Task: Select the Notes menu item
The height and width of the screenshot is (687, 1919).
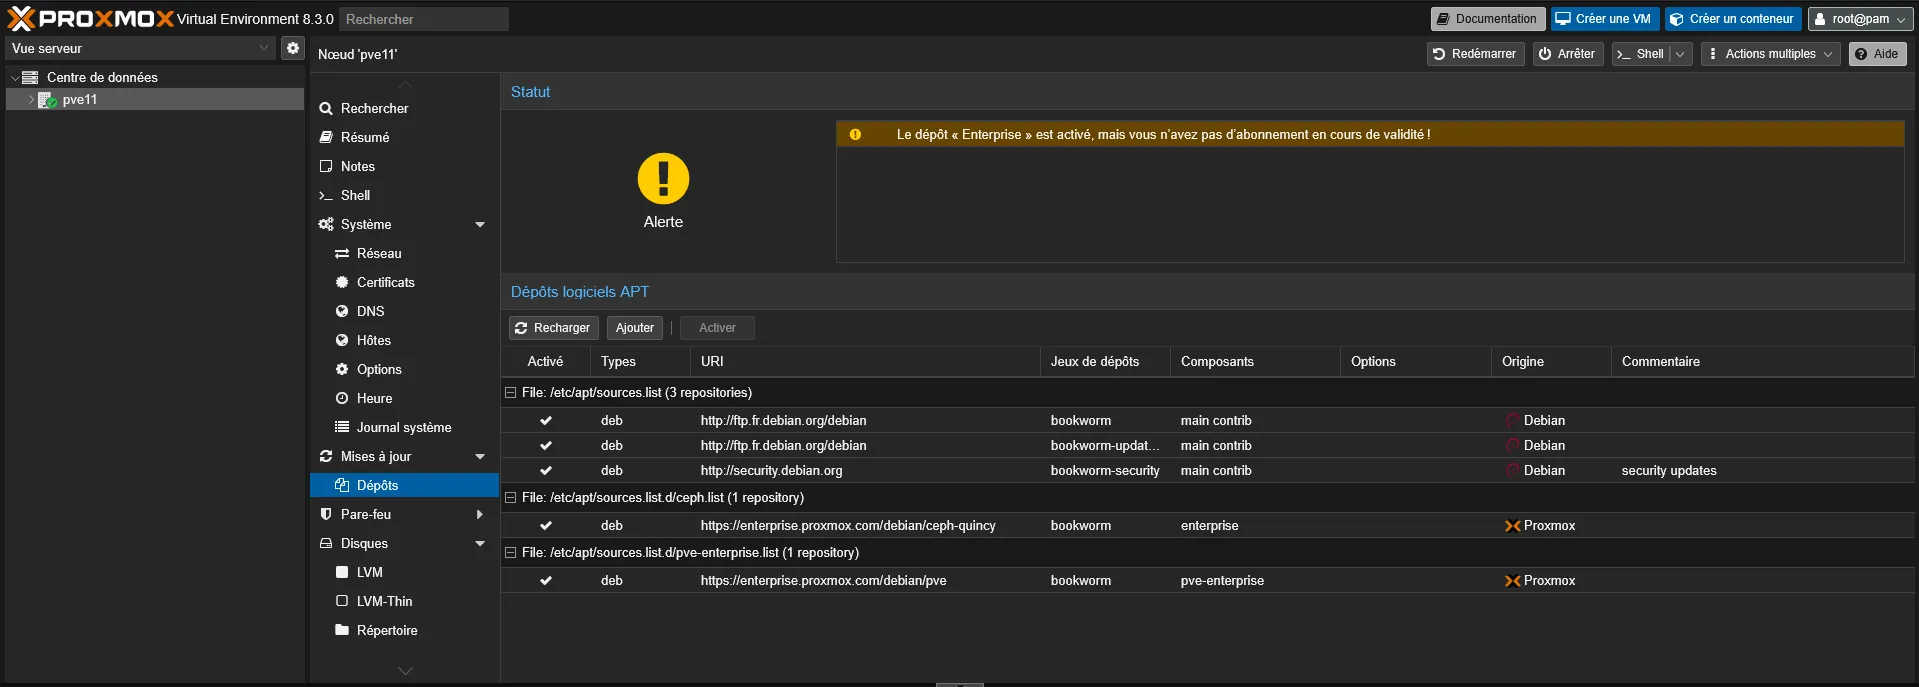Action: [x=357, y=167]
